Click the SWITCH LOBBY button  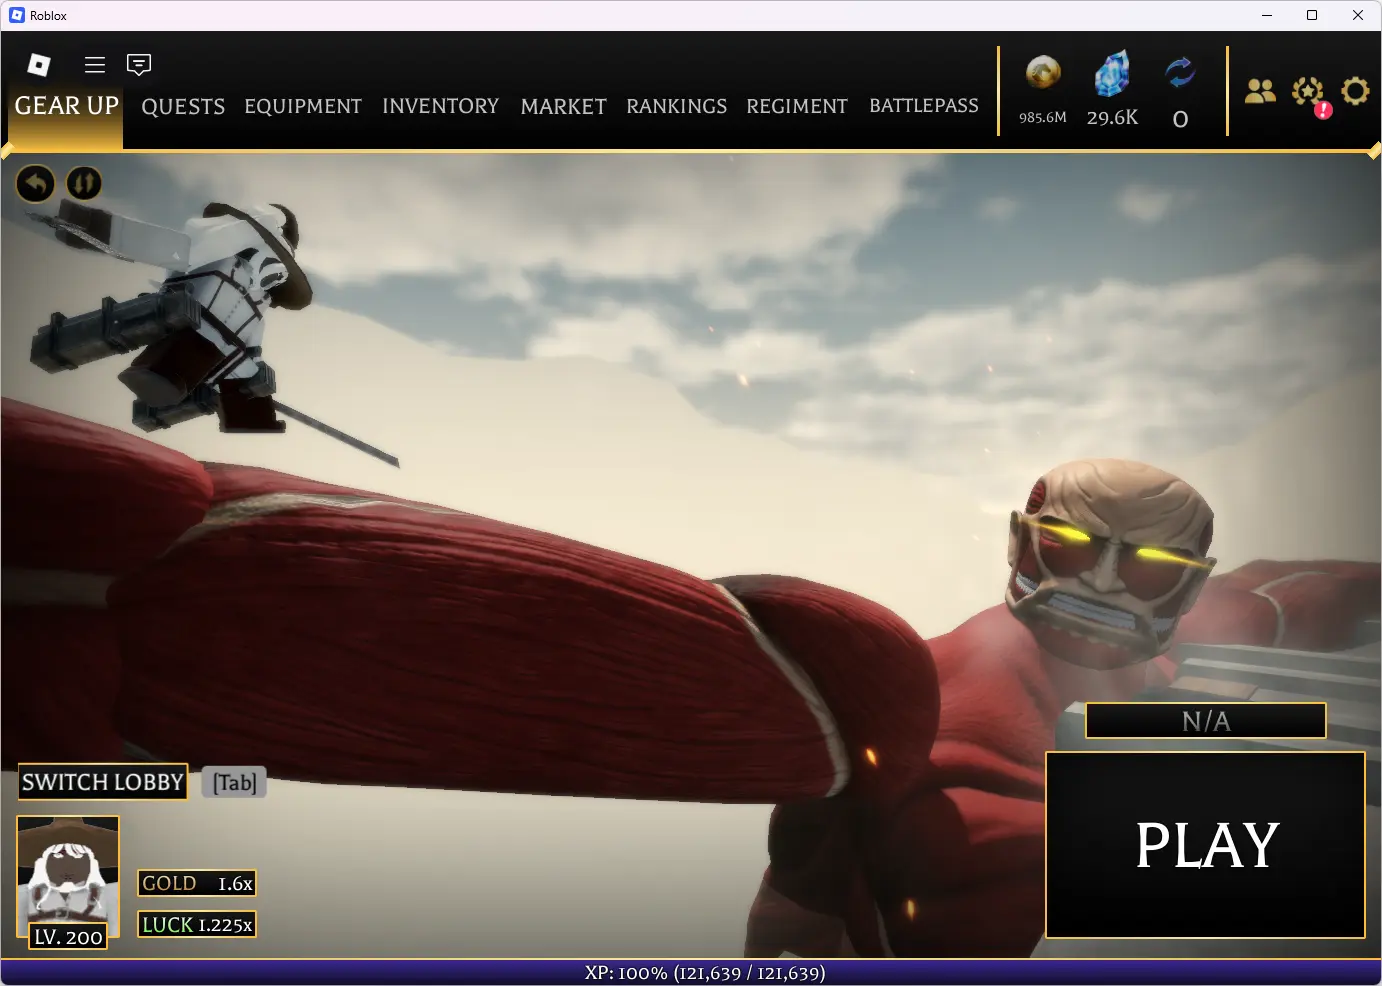(103, 782)
